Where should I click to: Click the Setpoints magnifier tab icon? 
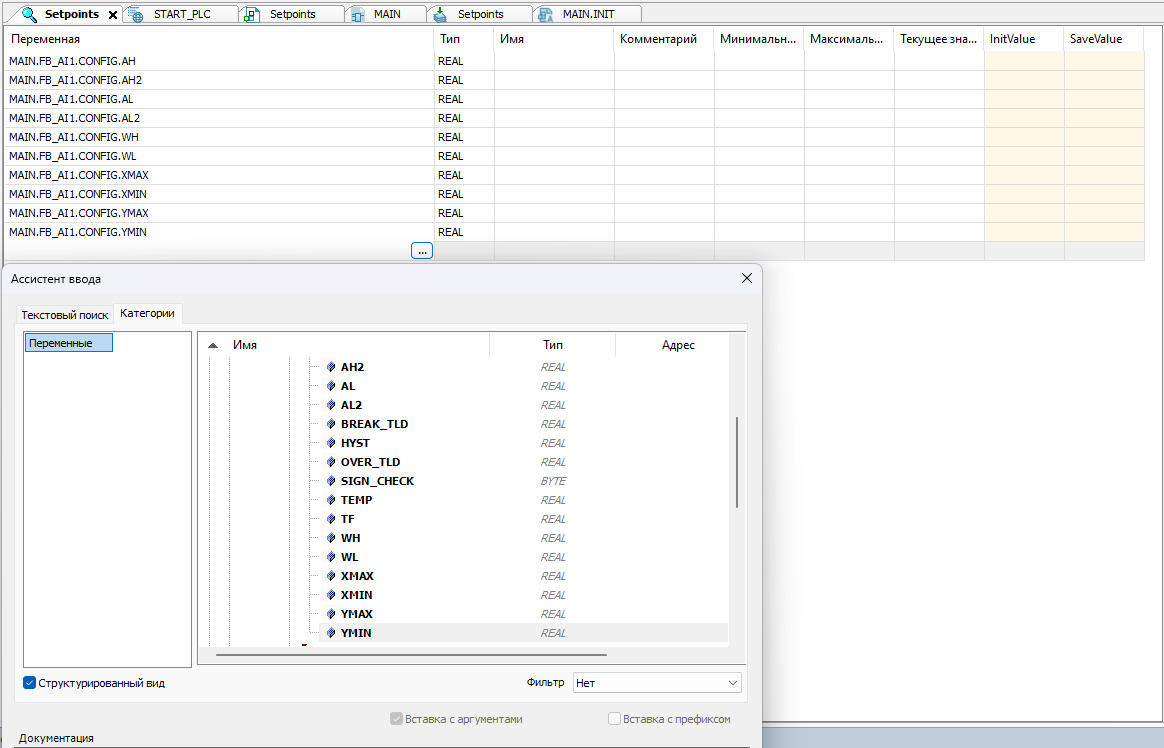tap(28, 15)
